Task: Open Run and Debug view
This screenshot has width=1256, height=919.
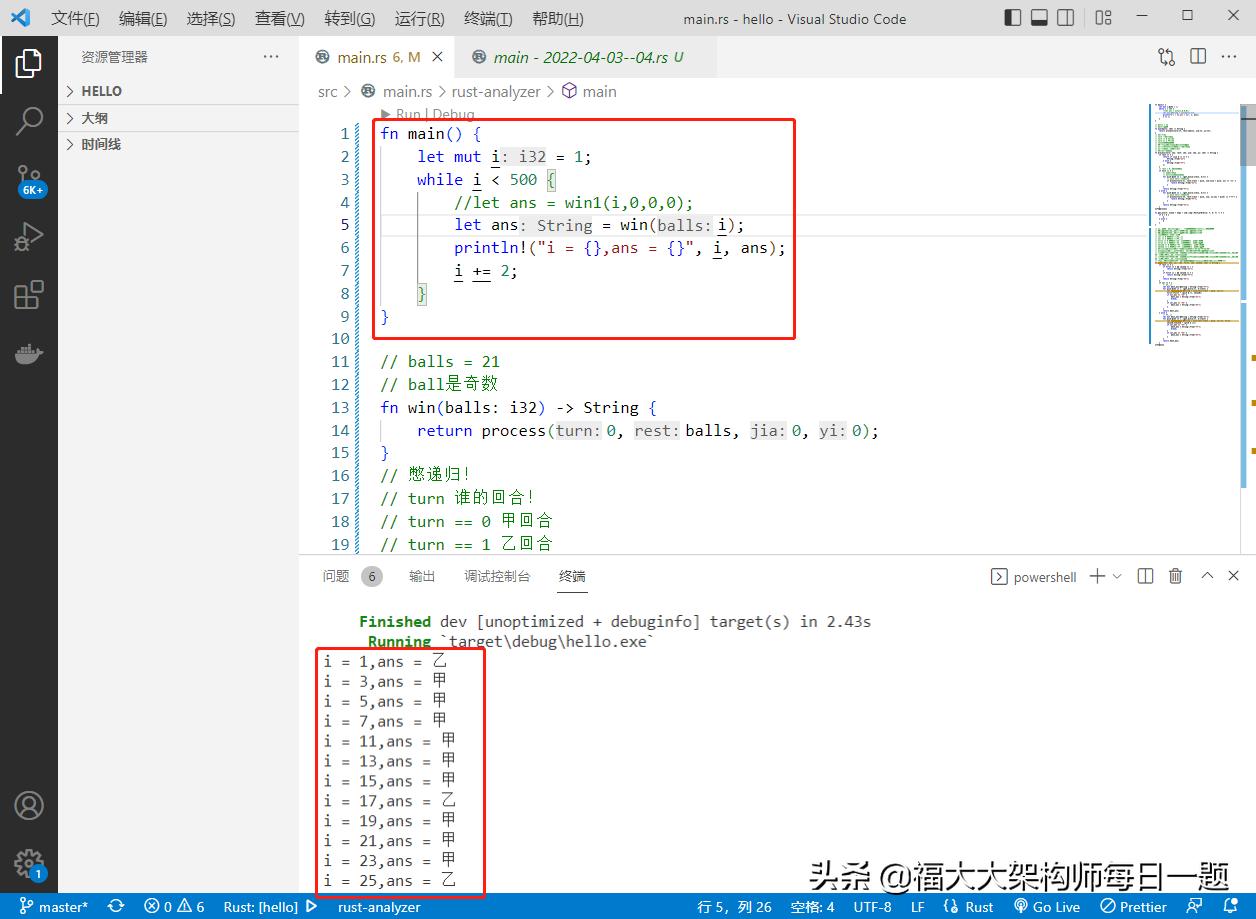Action: (x=28, y=237)
